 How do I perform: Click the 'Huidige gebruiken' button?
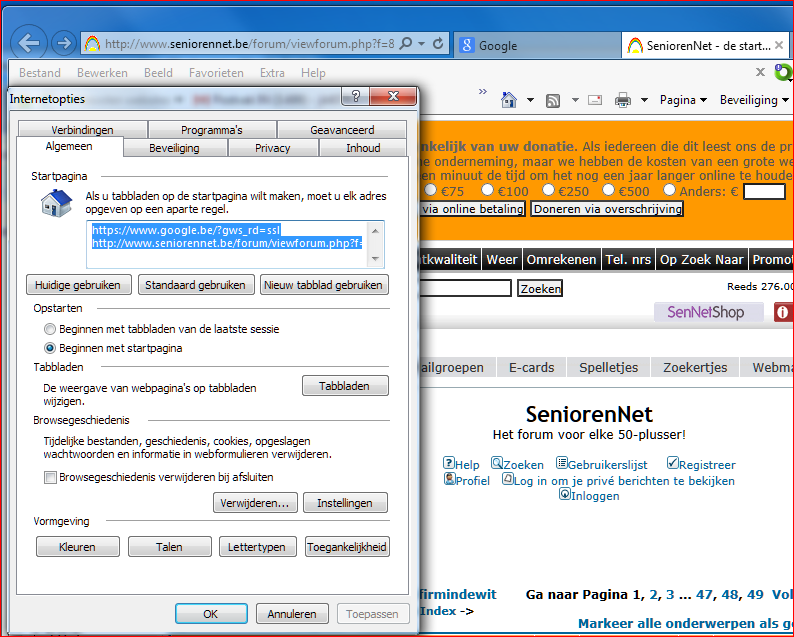tap(77, 285)
